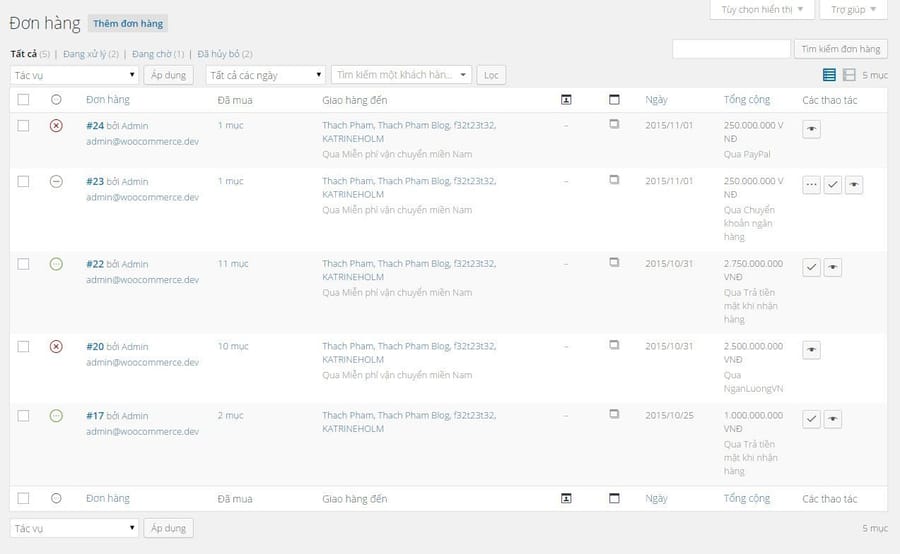Complete order #22 with the checkmark icon
900x554 pixels.
[811, 268]
